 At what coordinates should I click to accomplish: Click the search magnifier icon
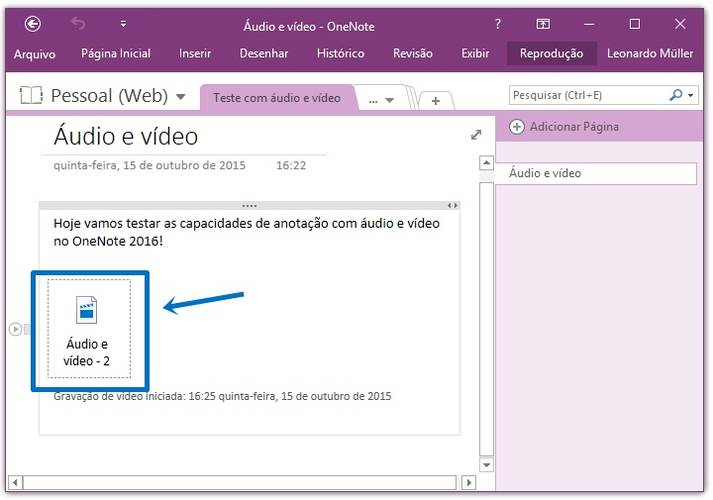pyautogui.click(x=676, y=95)
